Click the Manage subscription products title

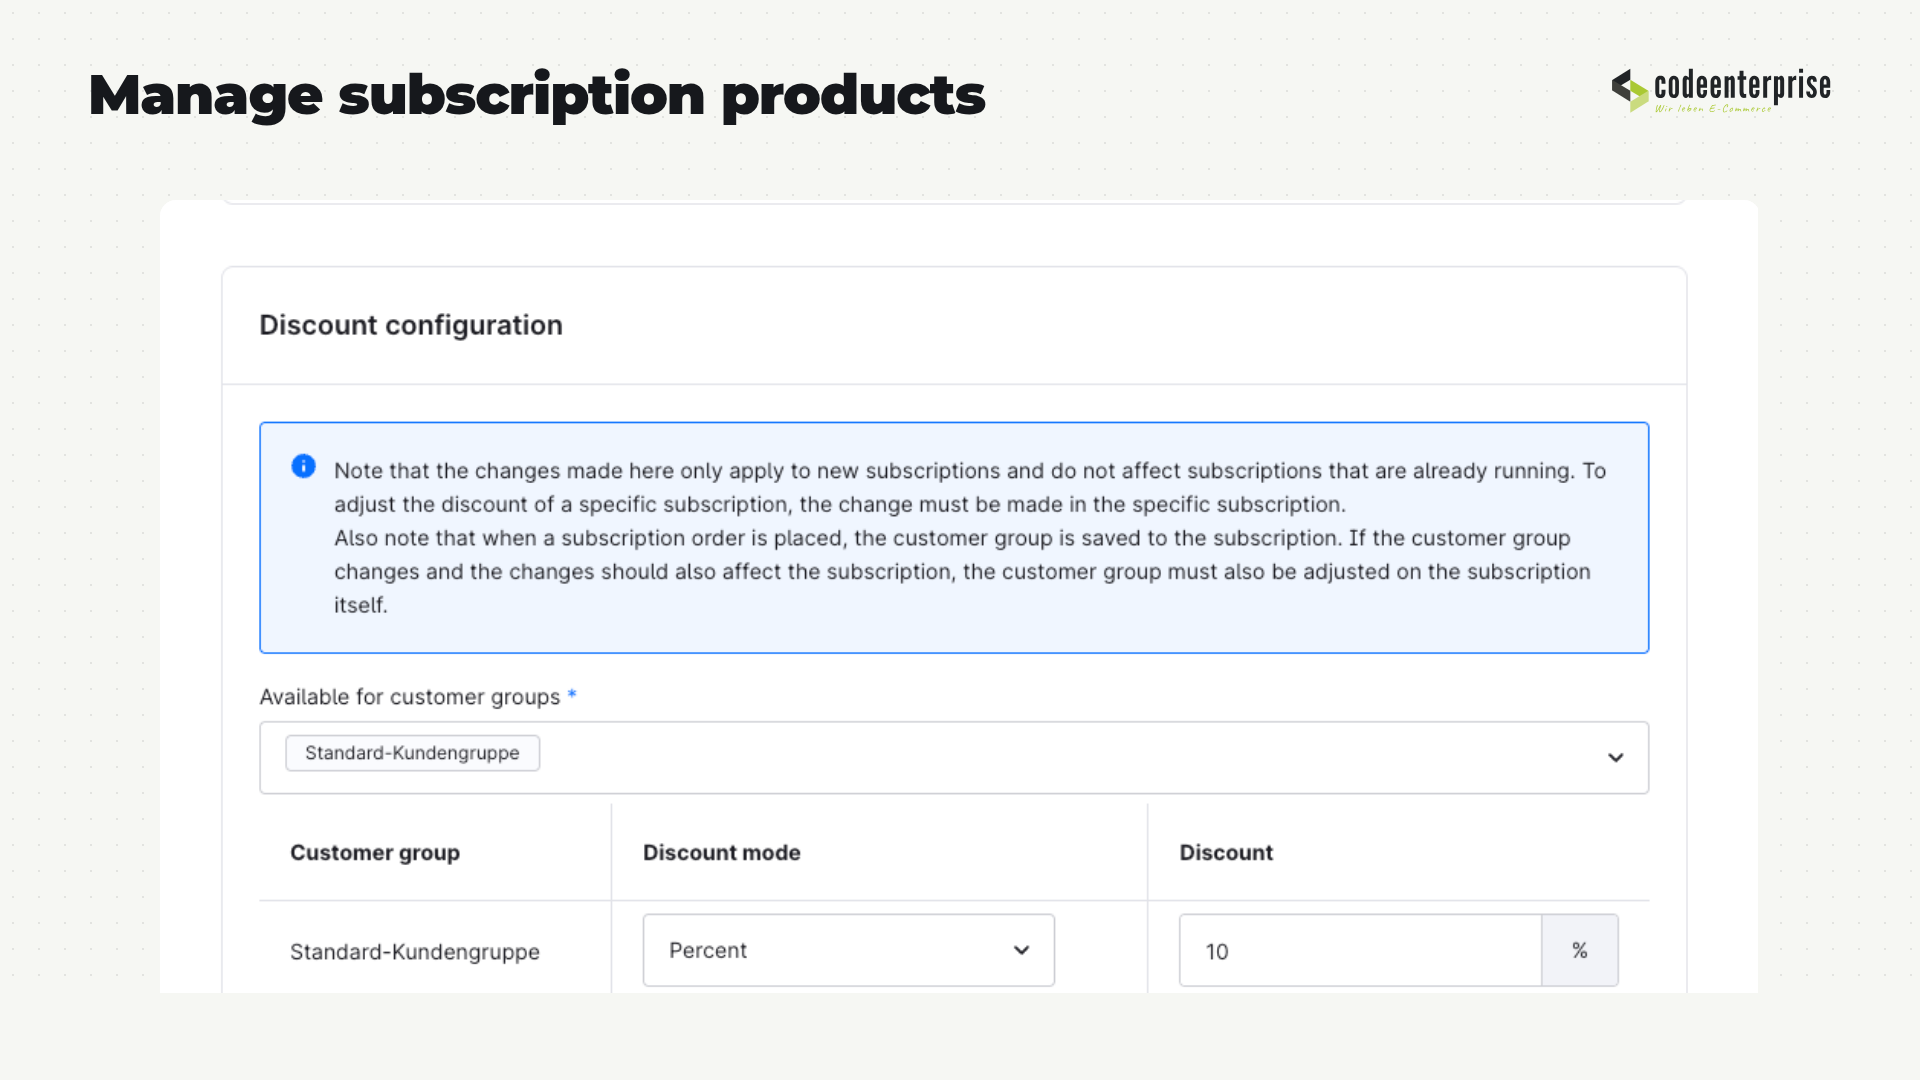(x=537, y=96)
